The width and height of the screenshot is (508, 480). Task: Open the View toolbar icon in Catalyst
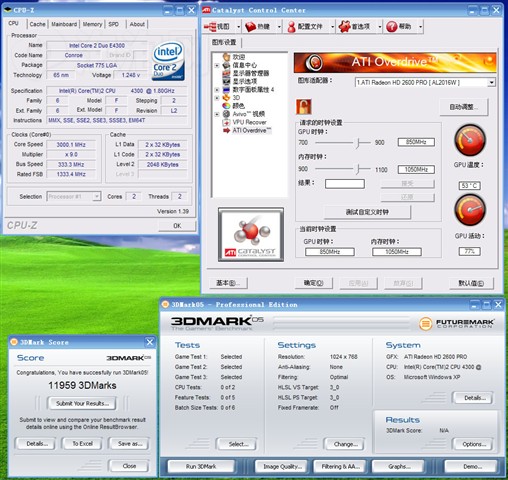[x=210, y=27]
